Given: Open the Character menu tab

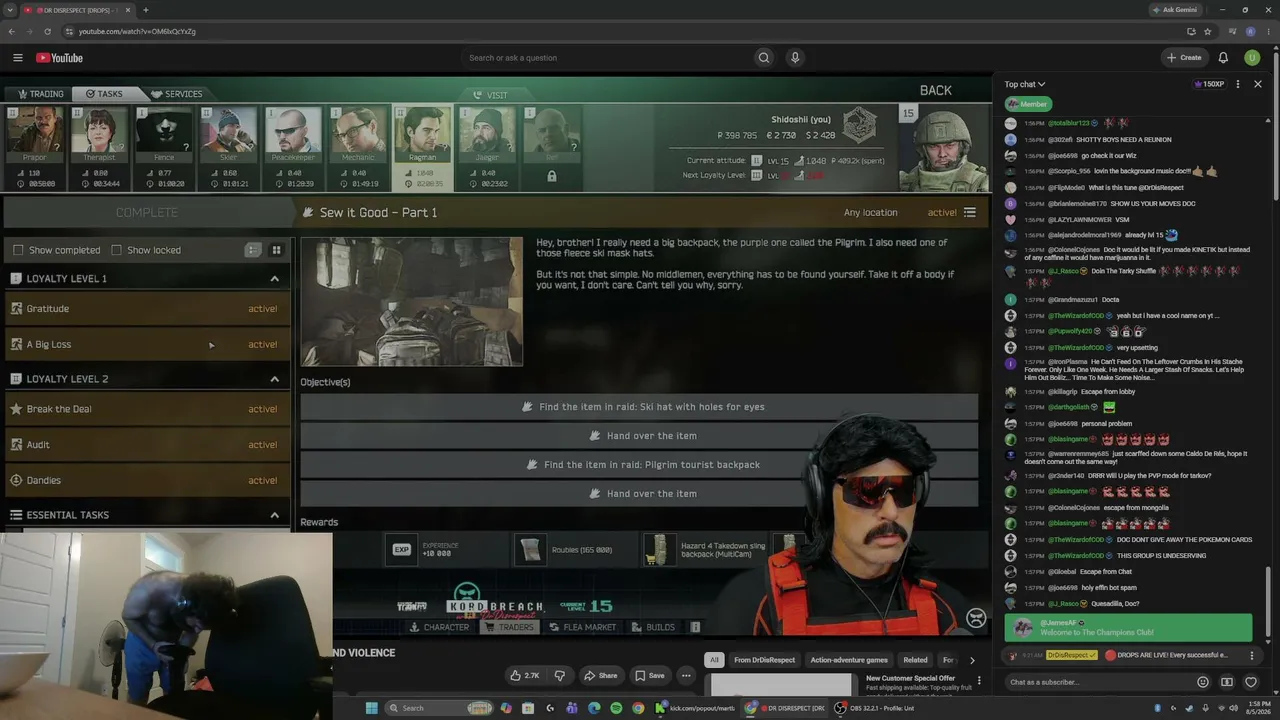Looking at the screenshot, I should [x=439, y=627].
